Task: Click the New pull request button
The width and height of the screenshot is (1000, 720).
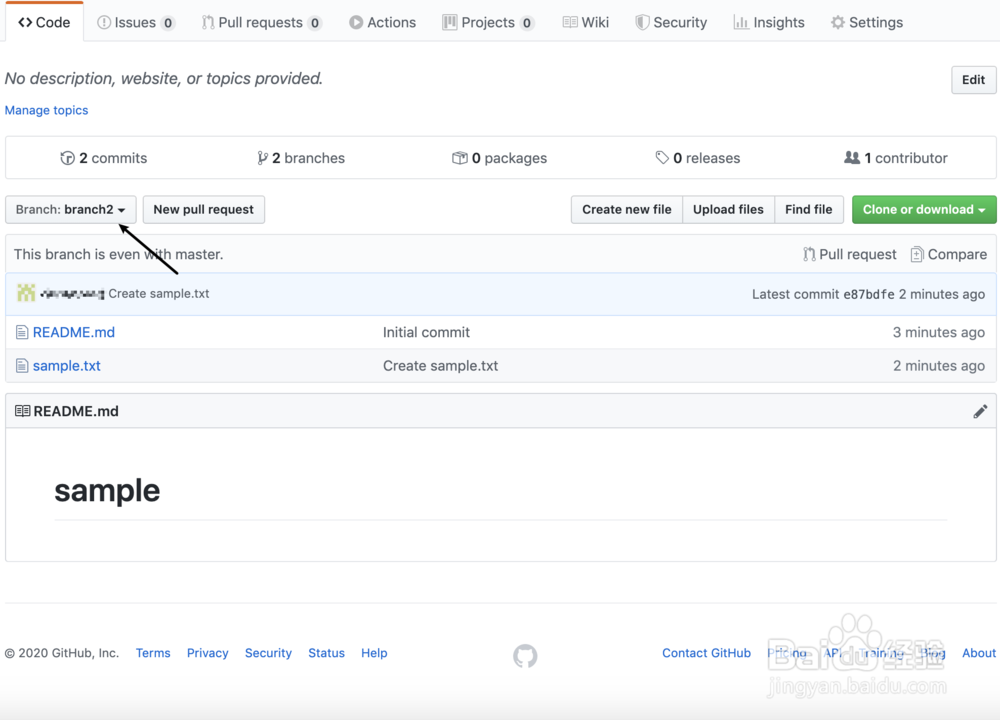Action: [204, 210]
